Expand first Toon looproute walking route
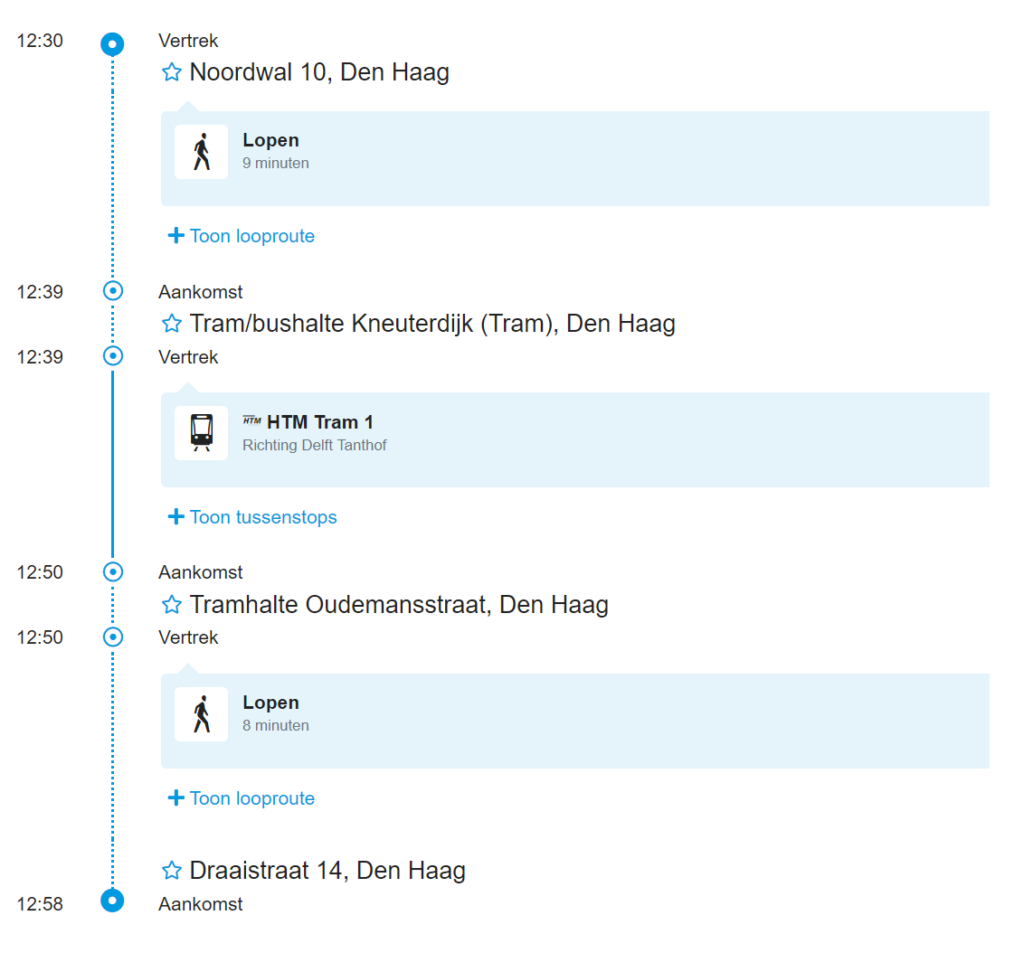 242,236
